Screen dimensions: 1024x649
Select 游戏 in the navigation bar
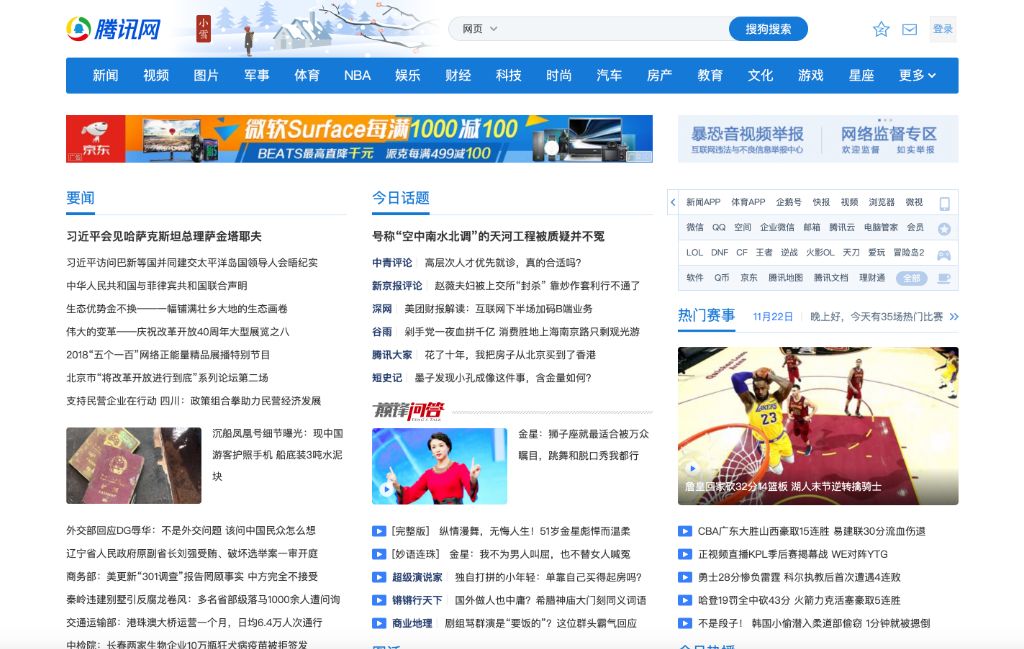point(810,75)
